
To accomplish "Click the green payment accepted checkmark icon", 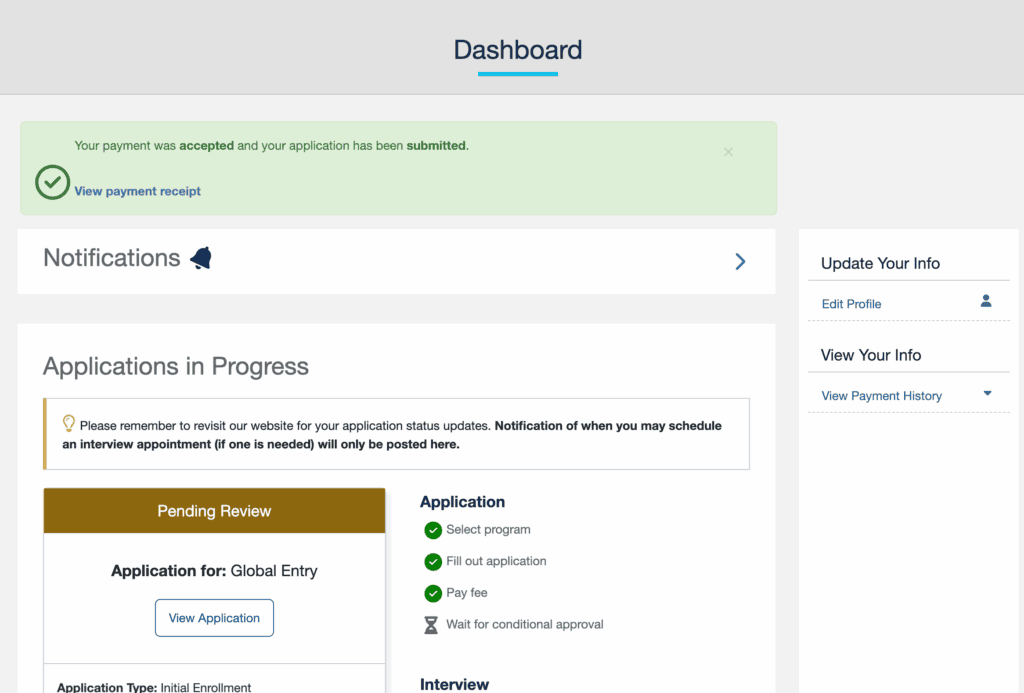I will click(x=52, y=183).
